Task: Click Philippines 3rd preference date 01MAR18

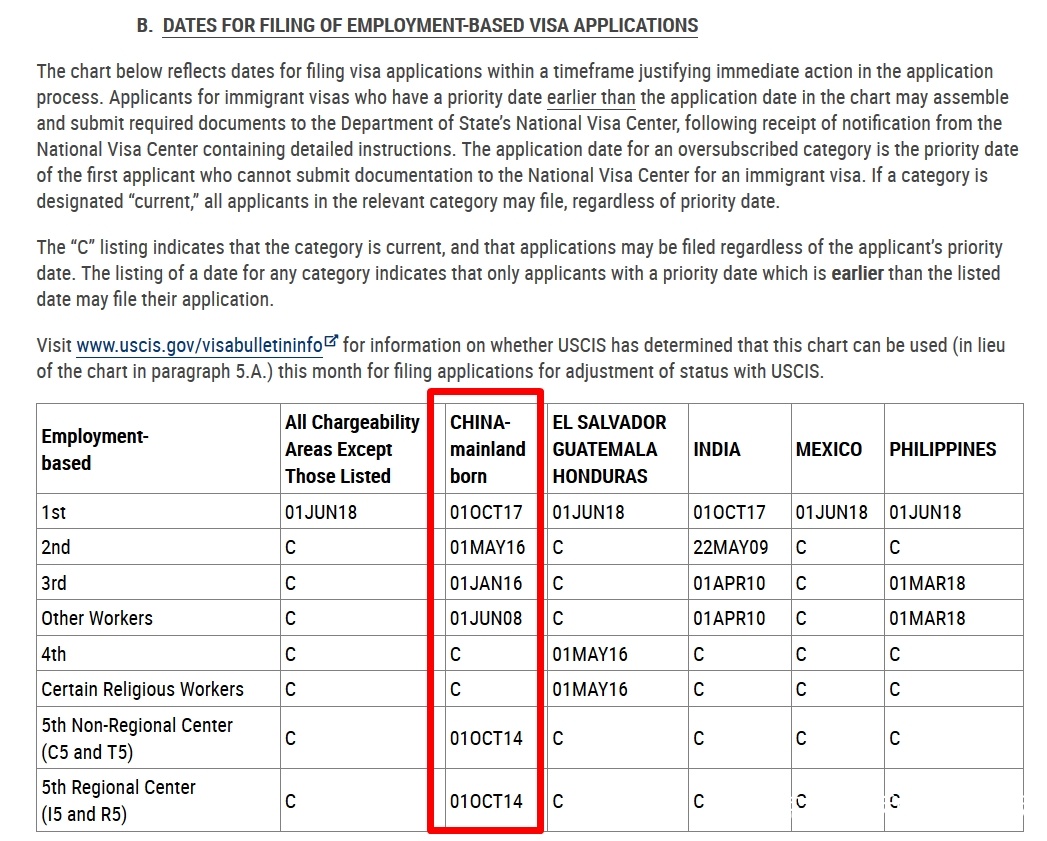Action: pos(927,583)
